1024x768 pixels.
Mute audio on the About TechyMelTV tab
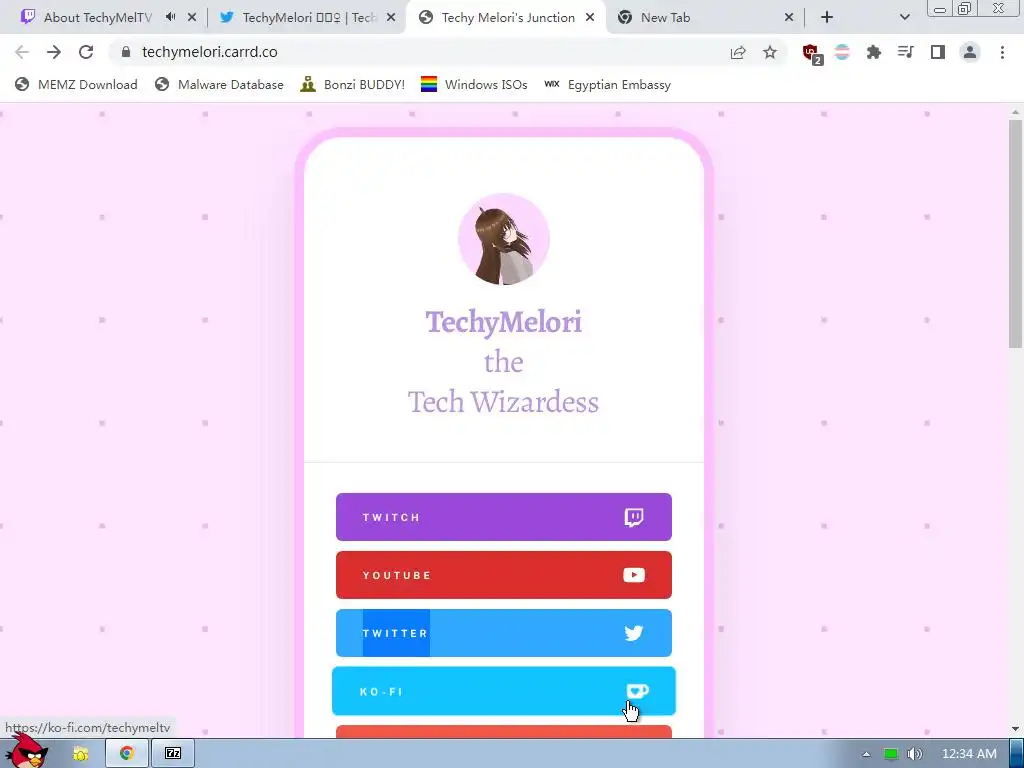170,17
